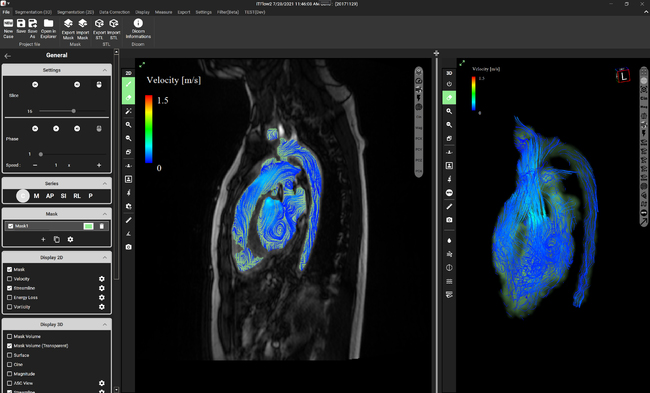Increase playback speed with plus button

click(99, 165)
